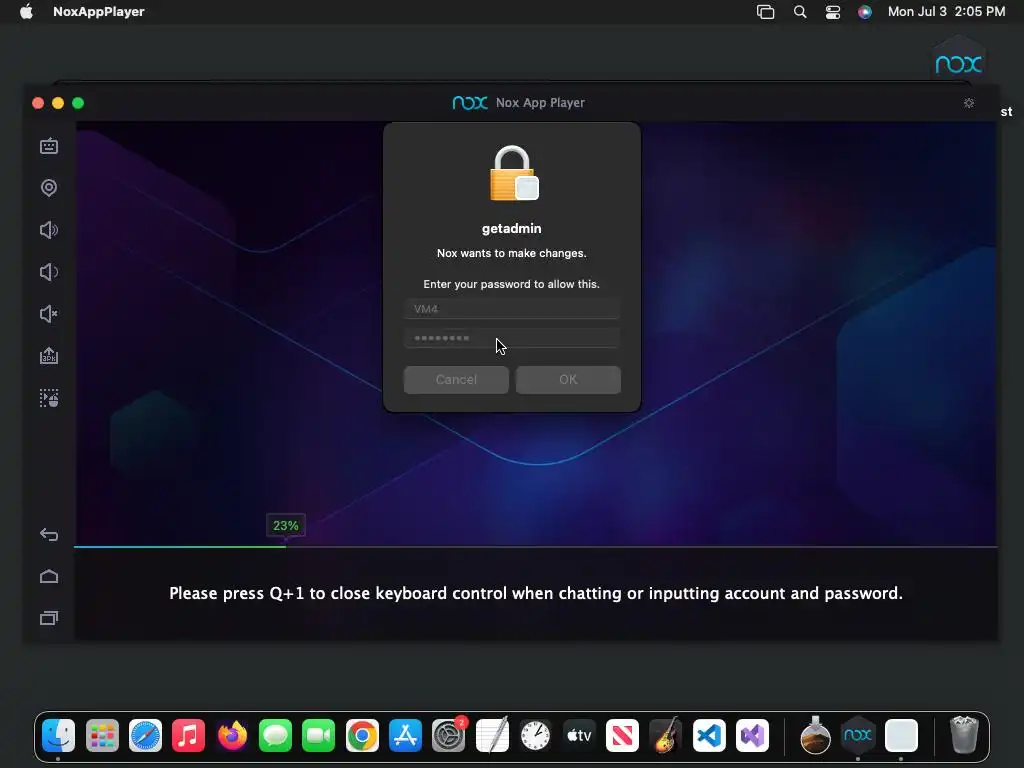Screen dimensions: 1024x768
Task: Open Control Center in menu bar
Action: coord(833,12)
